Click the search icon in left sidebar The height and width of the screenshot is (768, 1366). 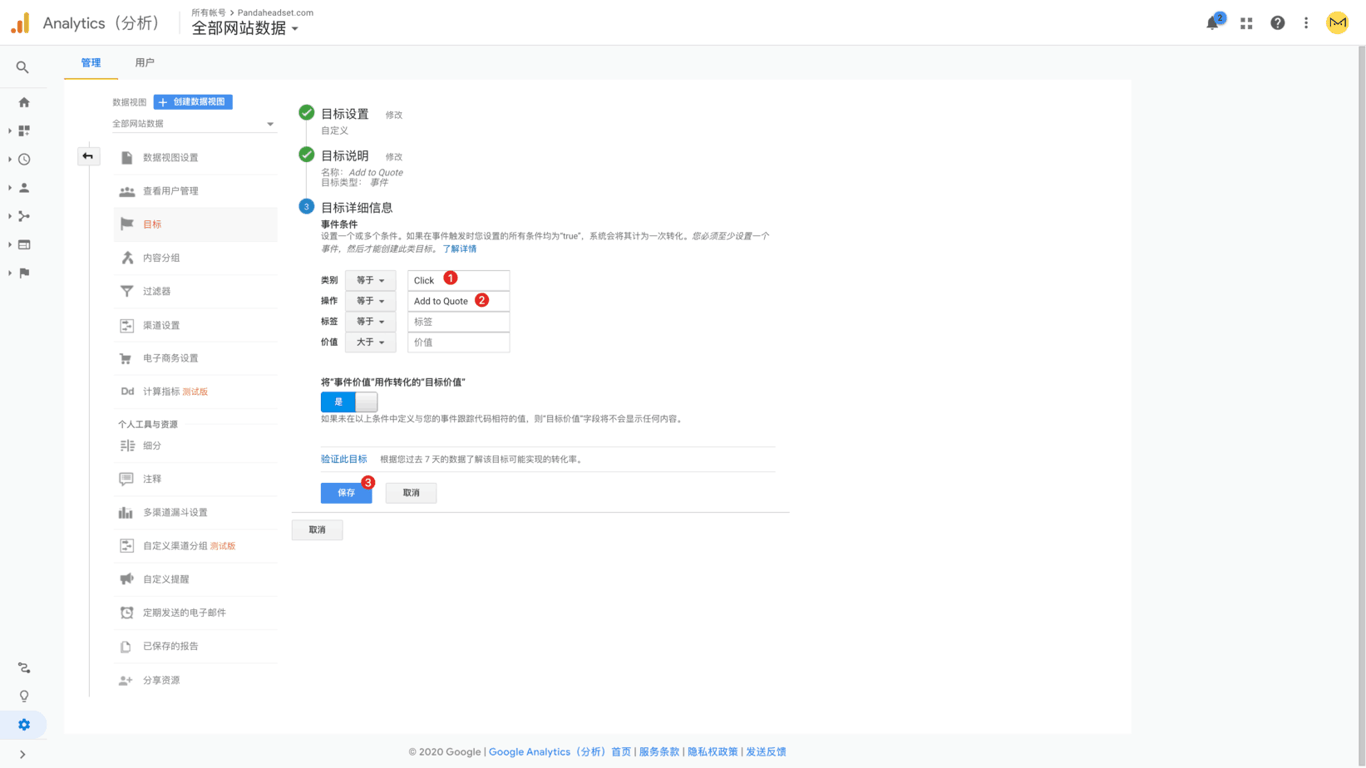[22, 68]
